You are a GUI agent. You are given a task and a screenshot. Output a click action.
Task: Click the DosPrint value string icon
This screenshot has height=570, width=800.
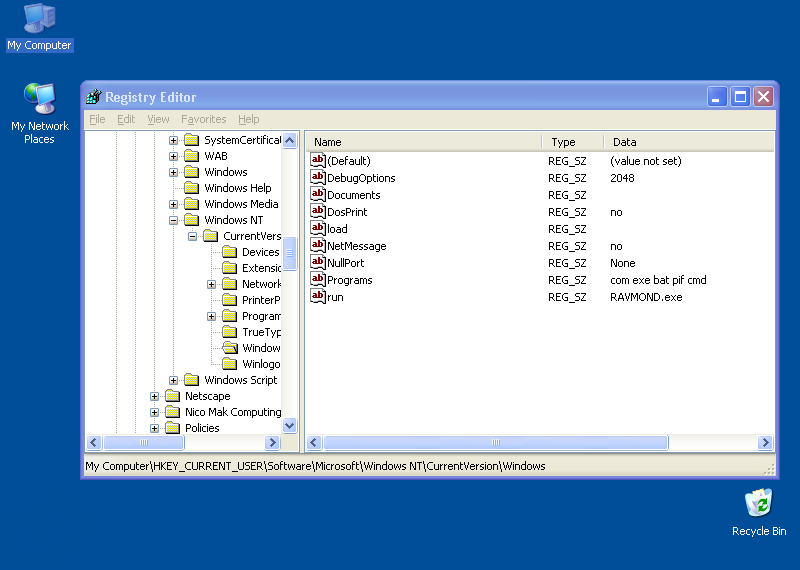[318, 212]
